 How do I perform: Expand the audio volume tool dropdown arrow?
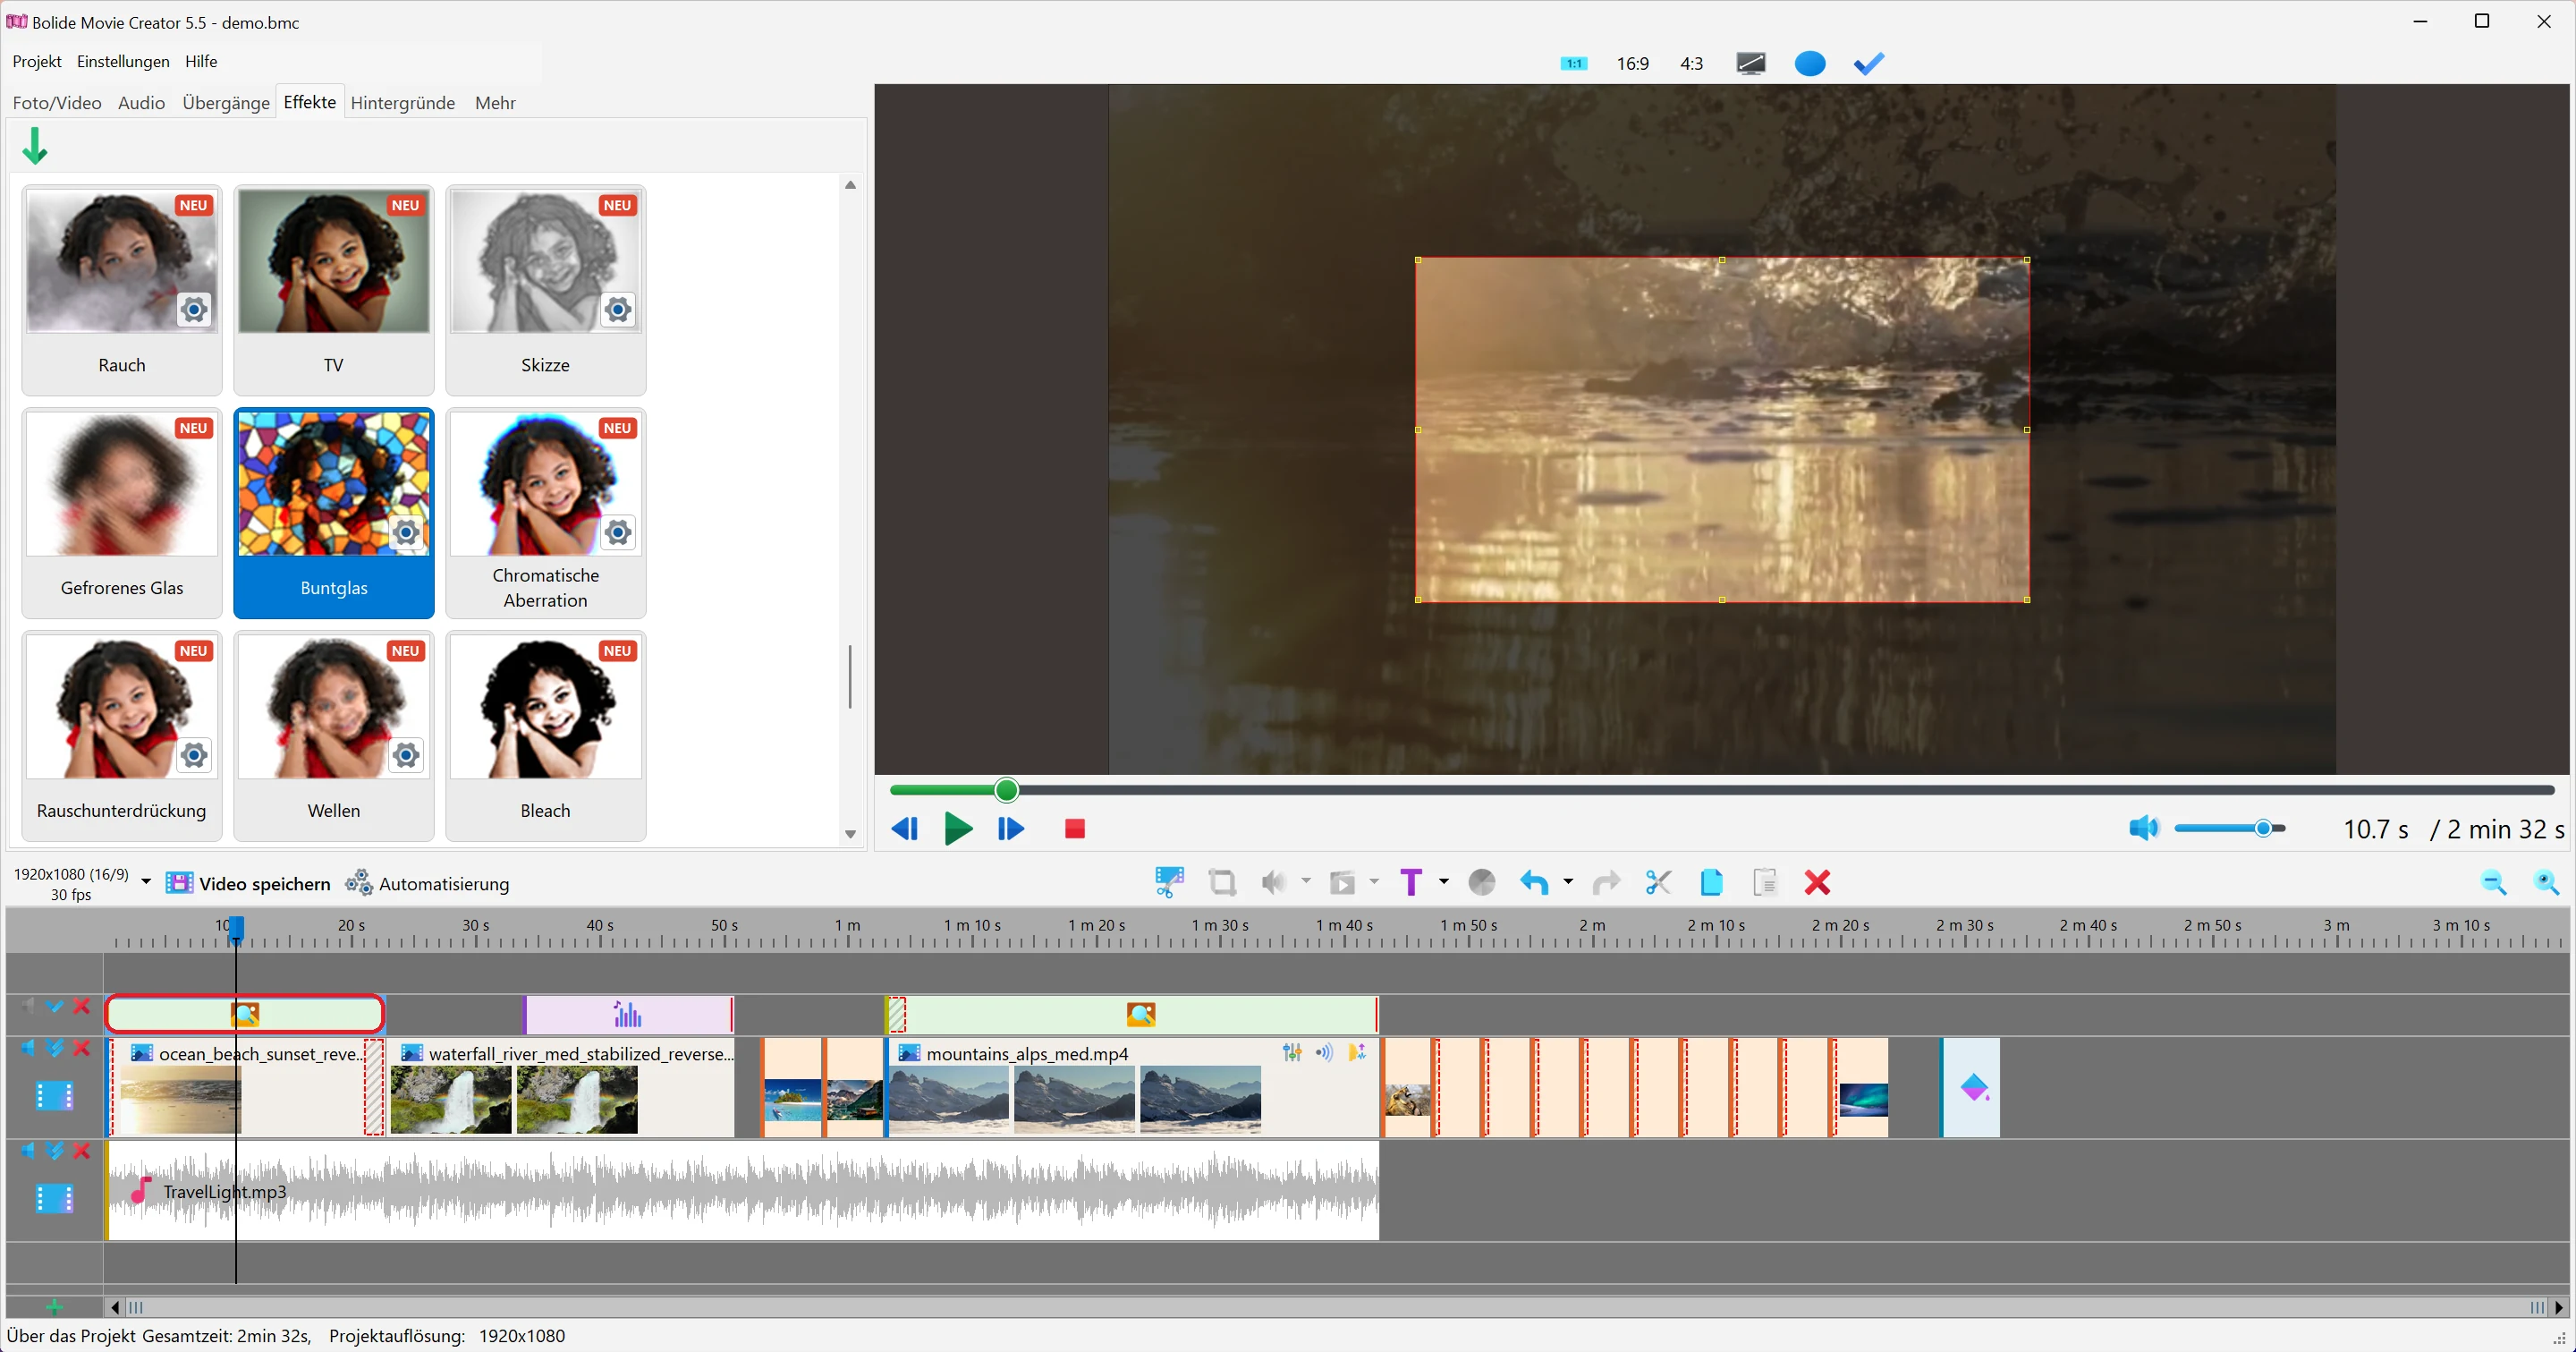tap(1306, 881)
